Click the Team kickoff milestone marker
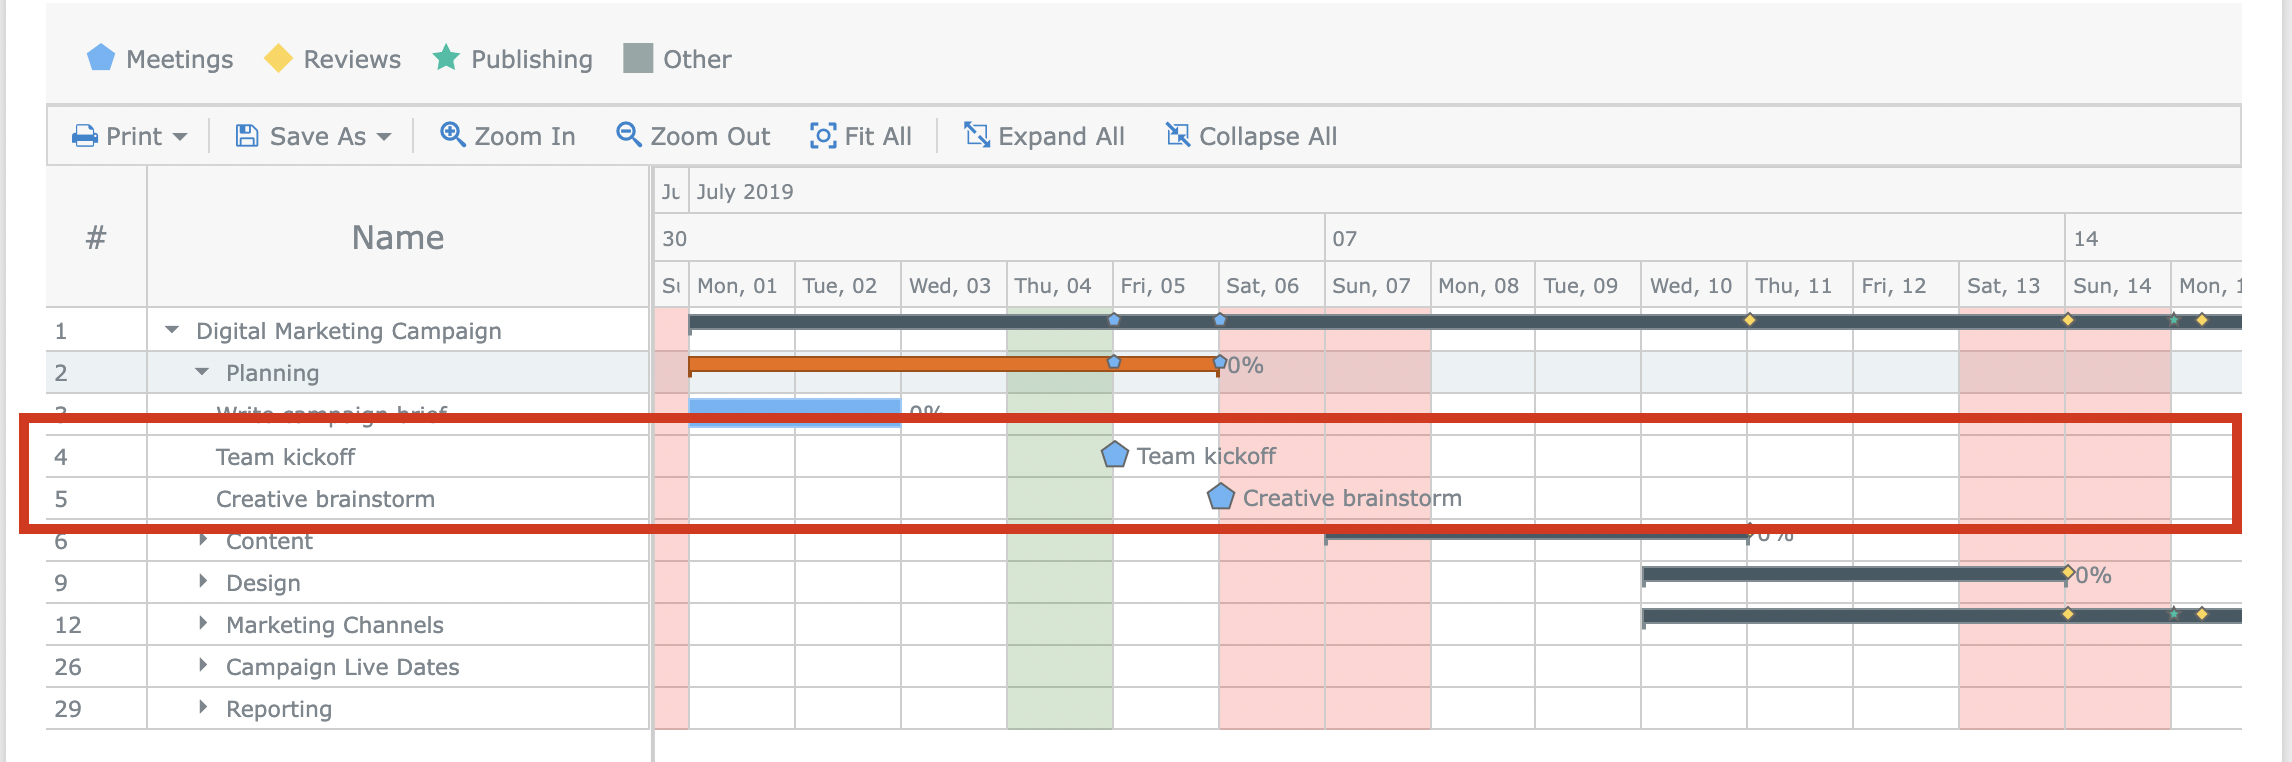2292x762 pixels. coord(1113,455)
